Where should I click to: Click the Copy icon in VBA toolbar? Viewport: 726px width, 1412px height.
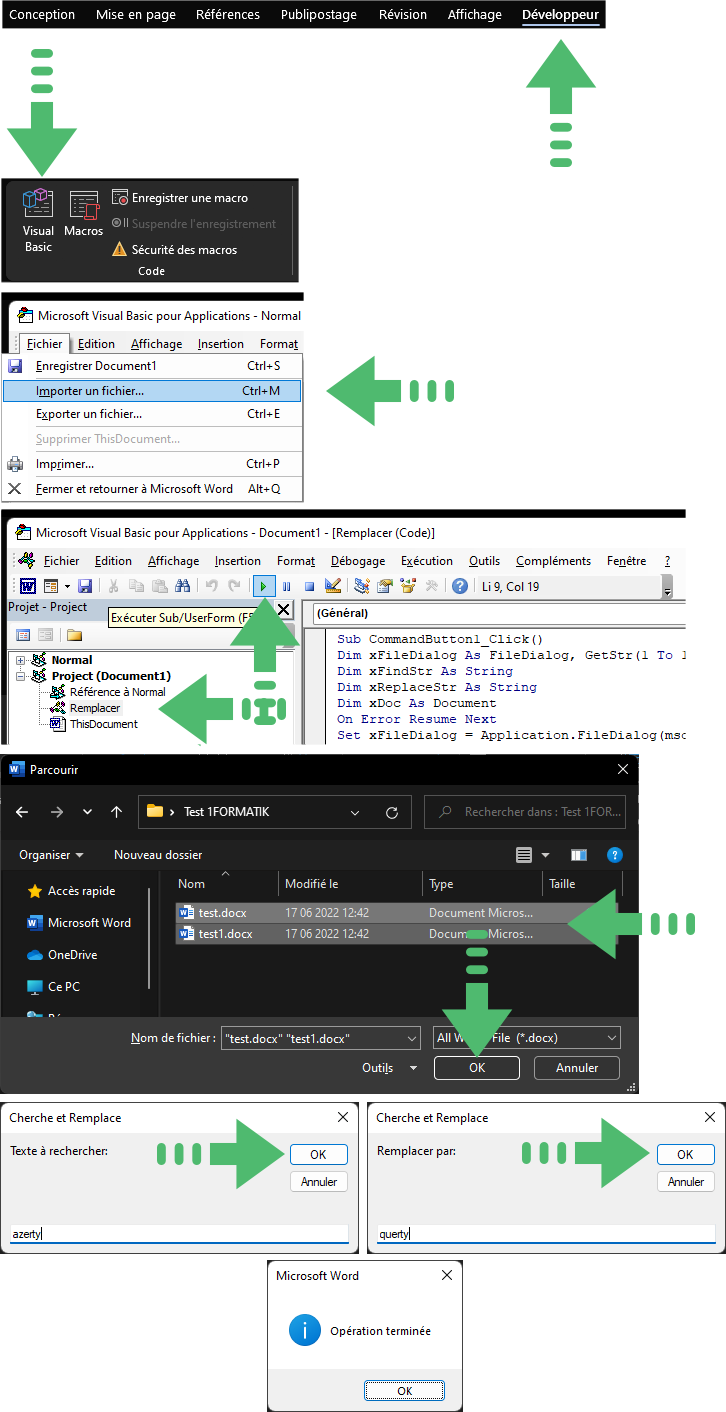pyautogui.click(x=136, y=586)
